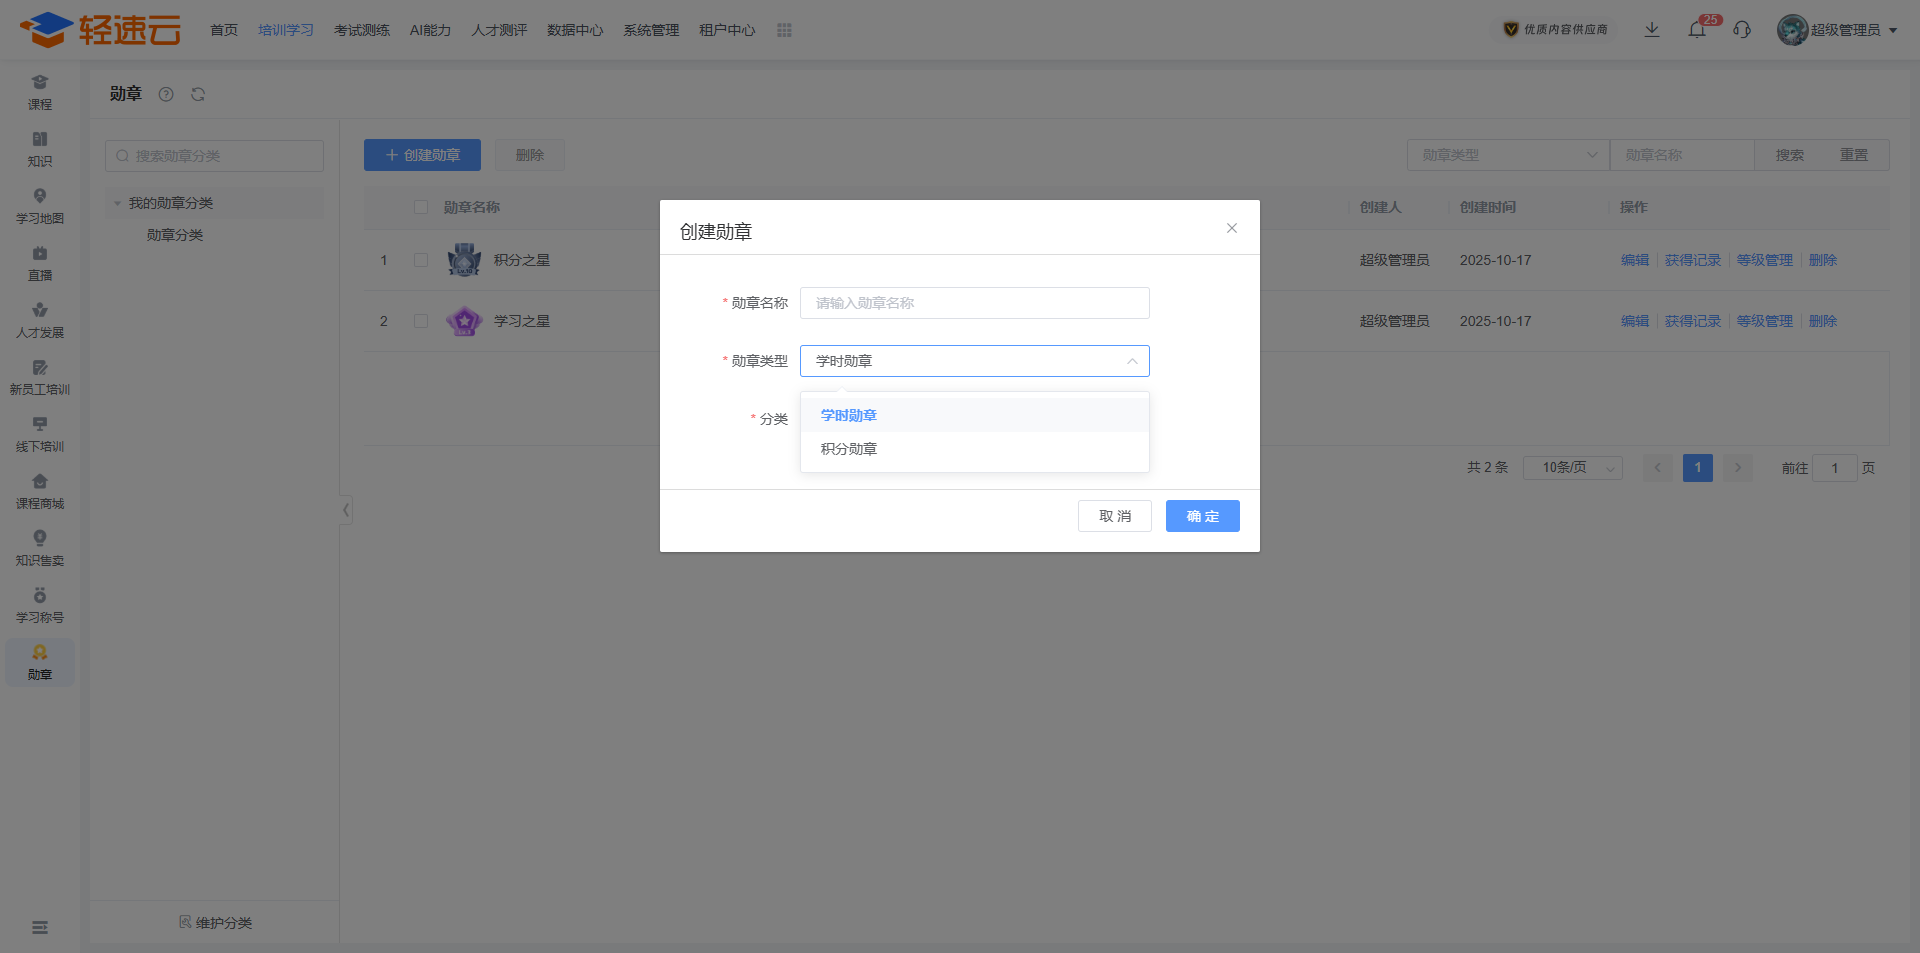Focus the 勋章名称 input in the dialog
This screenshot has width=1920, height=953.
[x=974, y=303]
